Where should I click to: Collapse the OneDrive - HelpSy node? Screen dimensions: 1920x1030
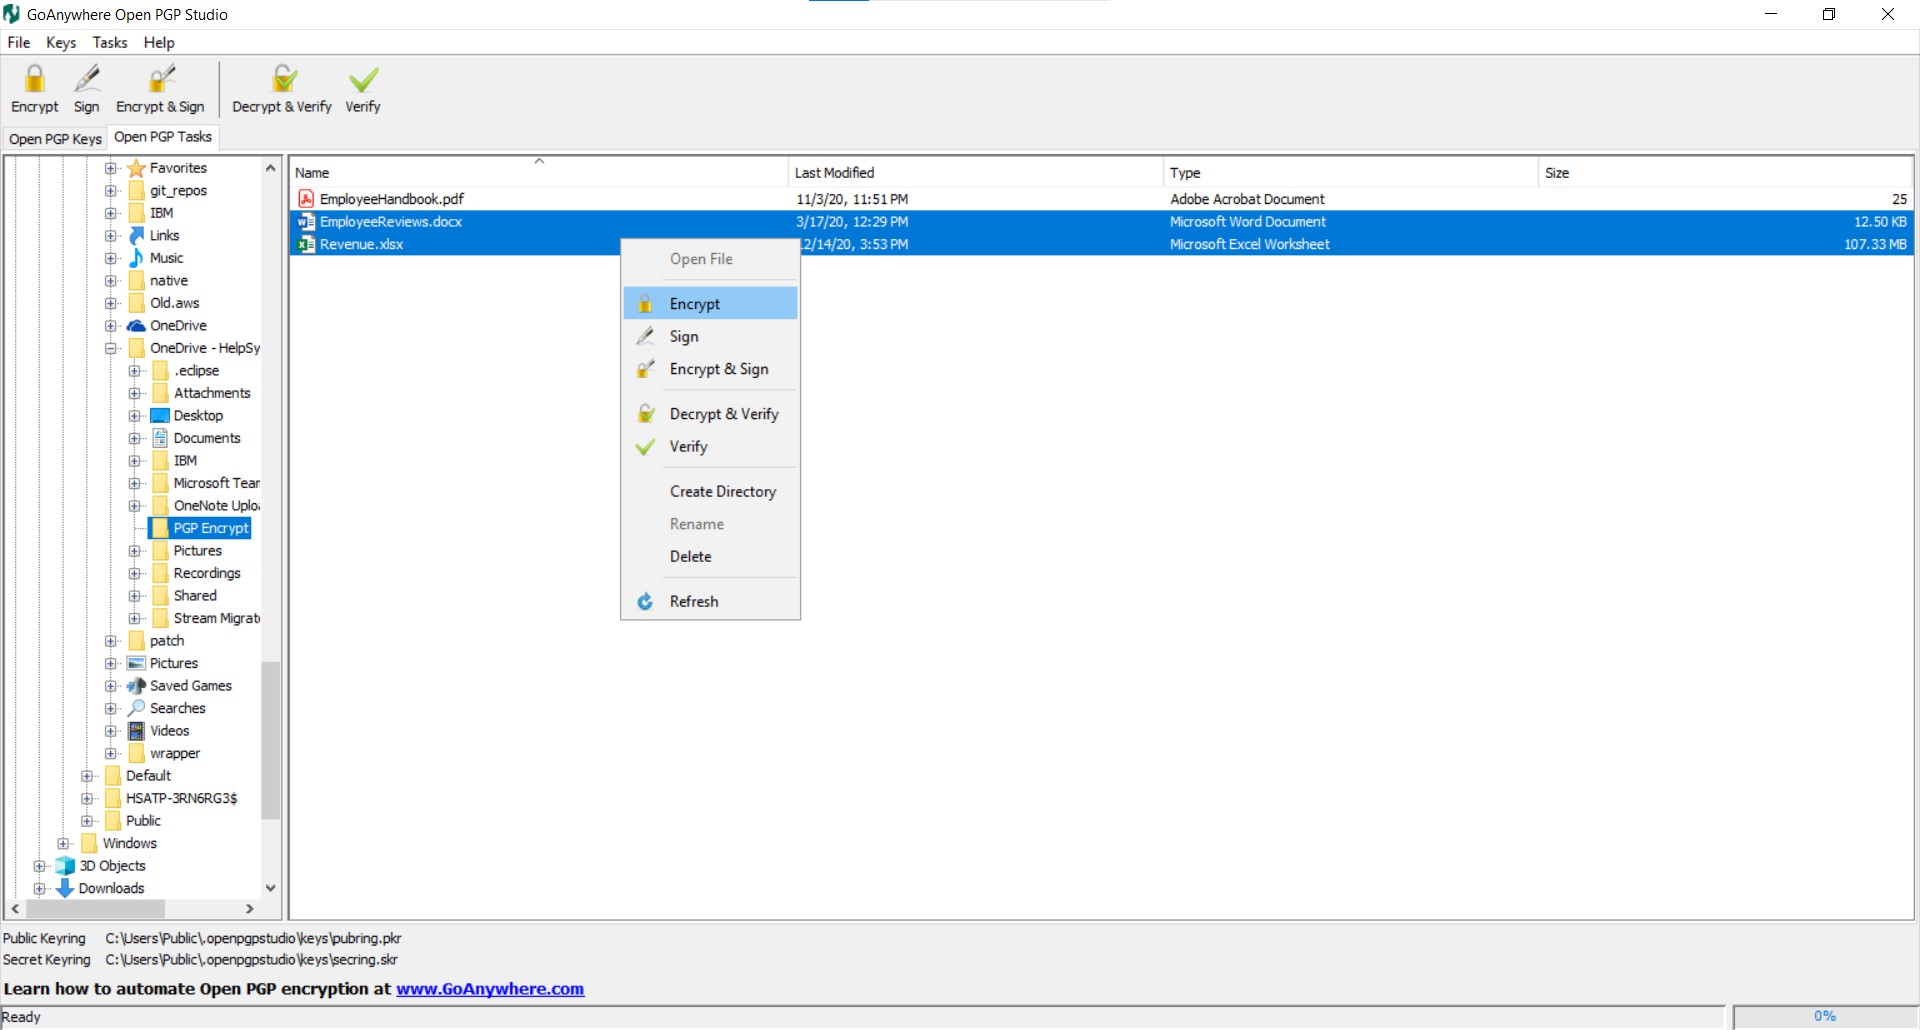tap(111, 348)
